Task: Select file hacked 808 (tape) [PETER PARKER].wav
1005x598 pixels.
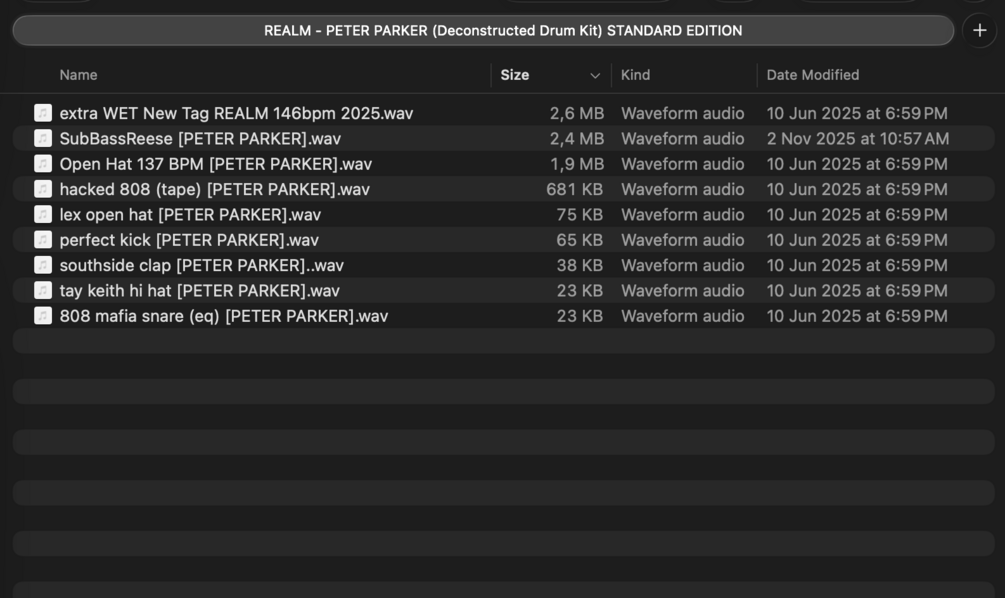Action: pyautogui.click(x=215, y=189)
